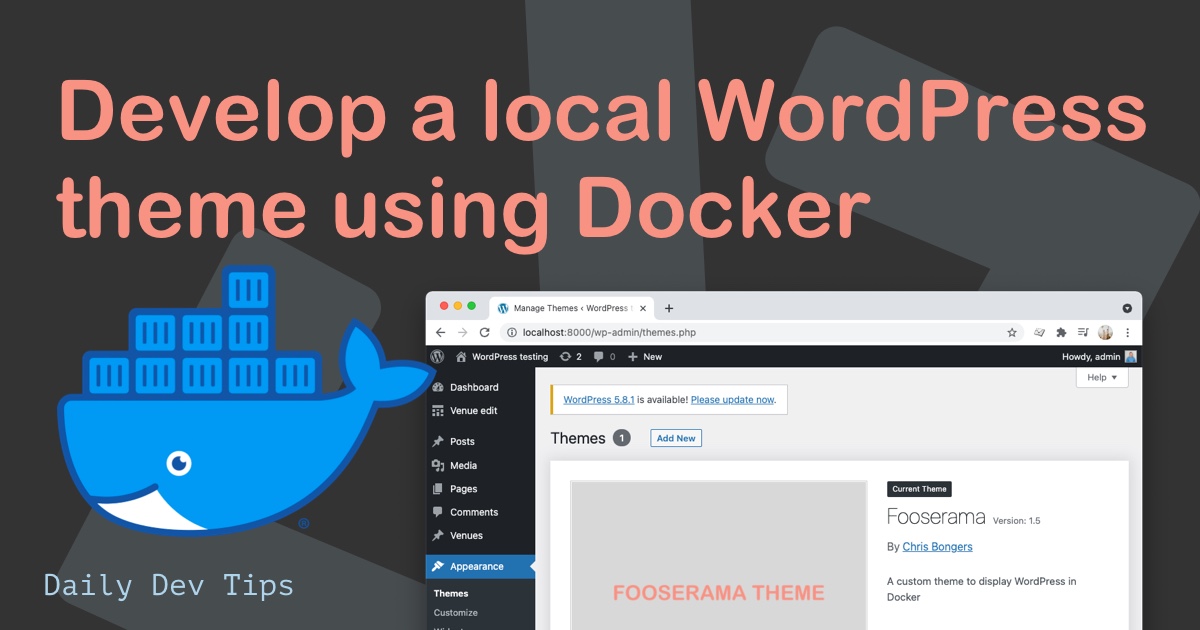Click the browser reload icon
1200x630 pixels.
coord(485,332)
